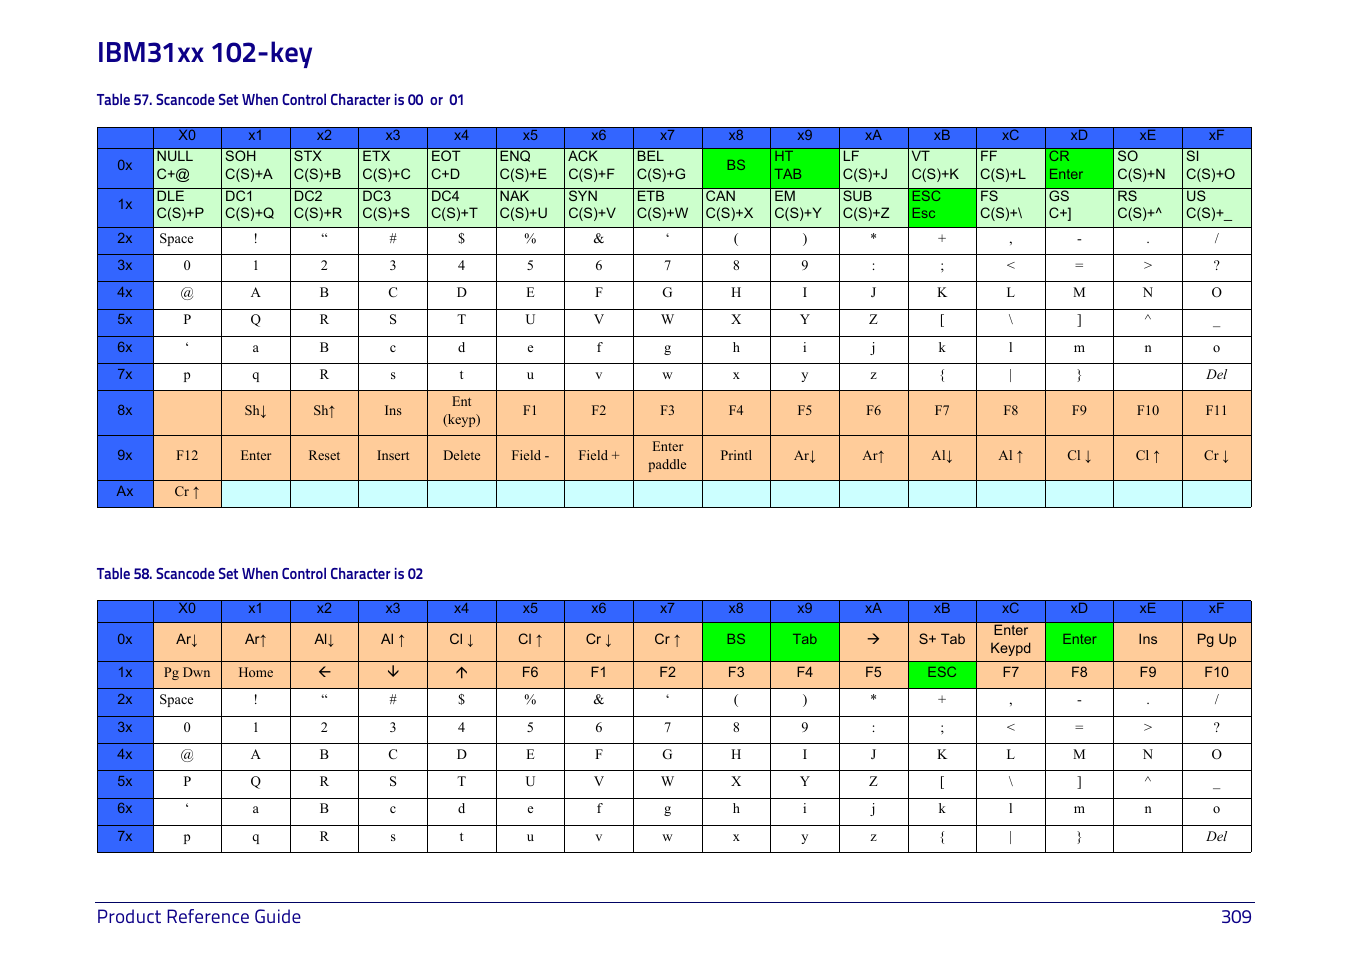
Task: Click the 'ETB C(S)+W' cell
Action: tap(668, 206)
